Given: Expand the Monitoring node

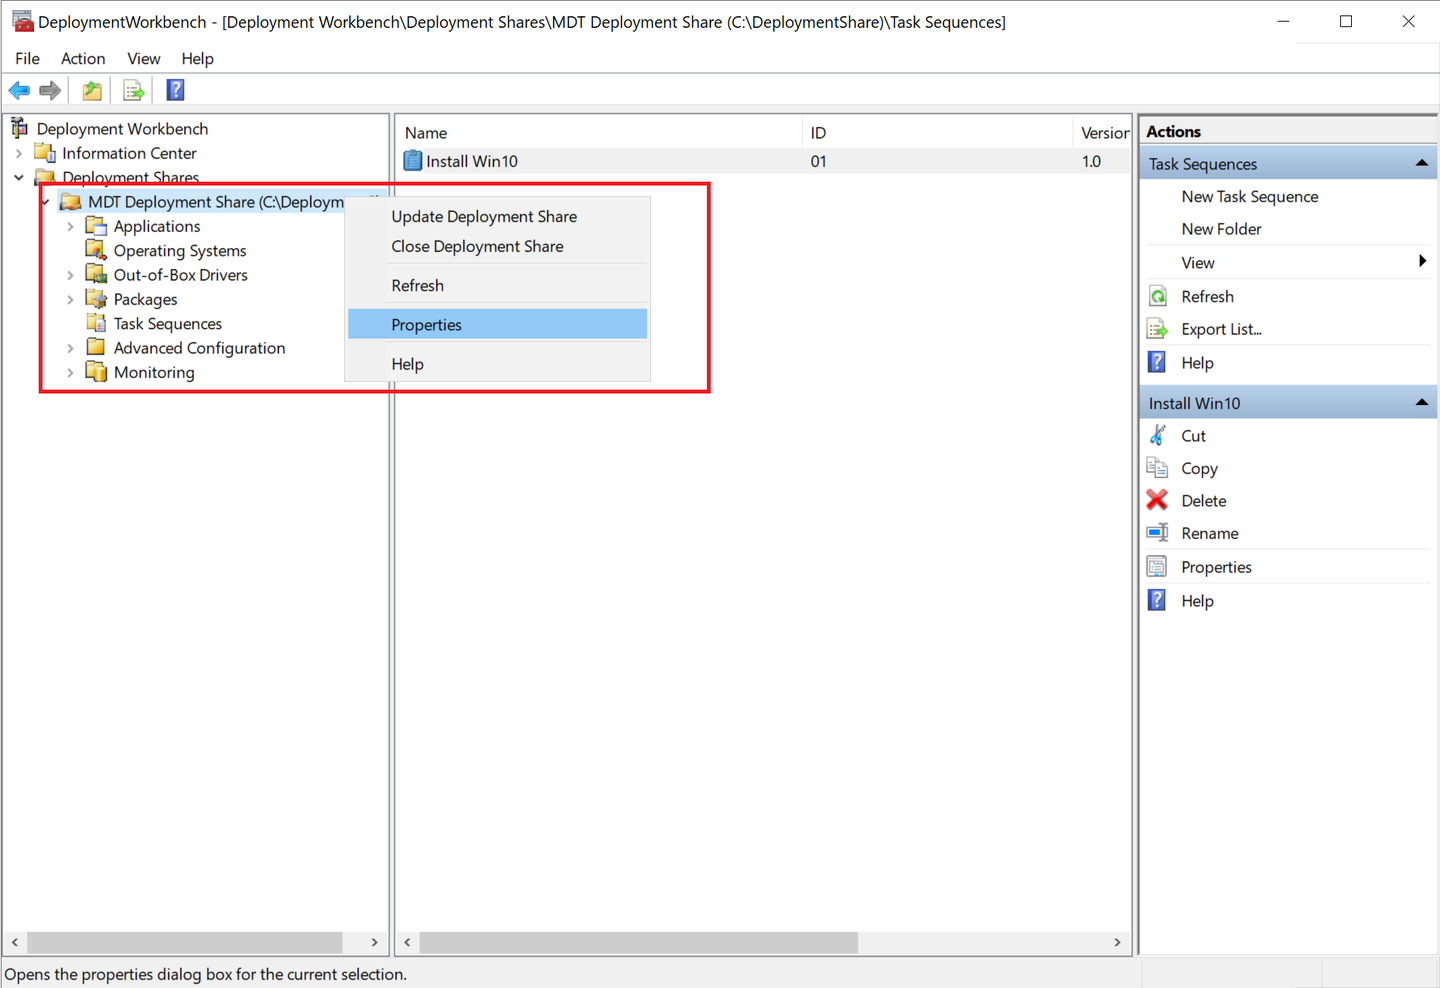Looking at the screenshot, I should point(70,372).
